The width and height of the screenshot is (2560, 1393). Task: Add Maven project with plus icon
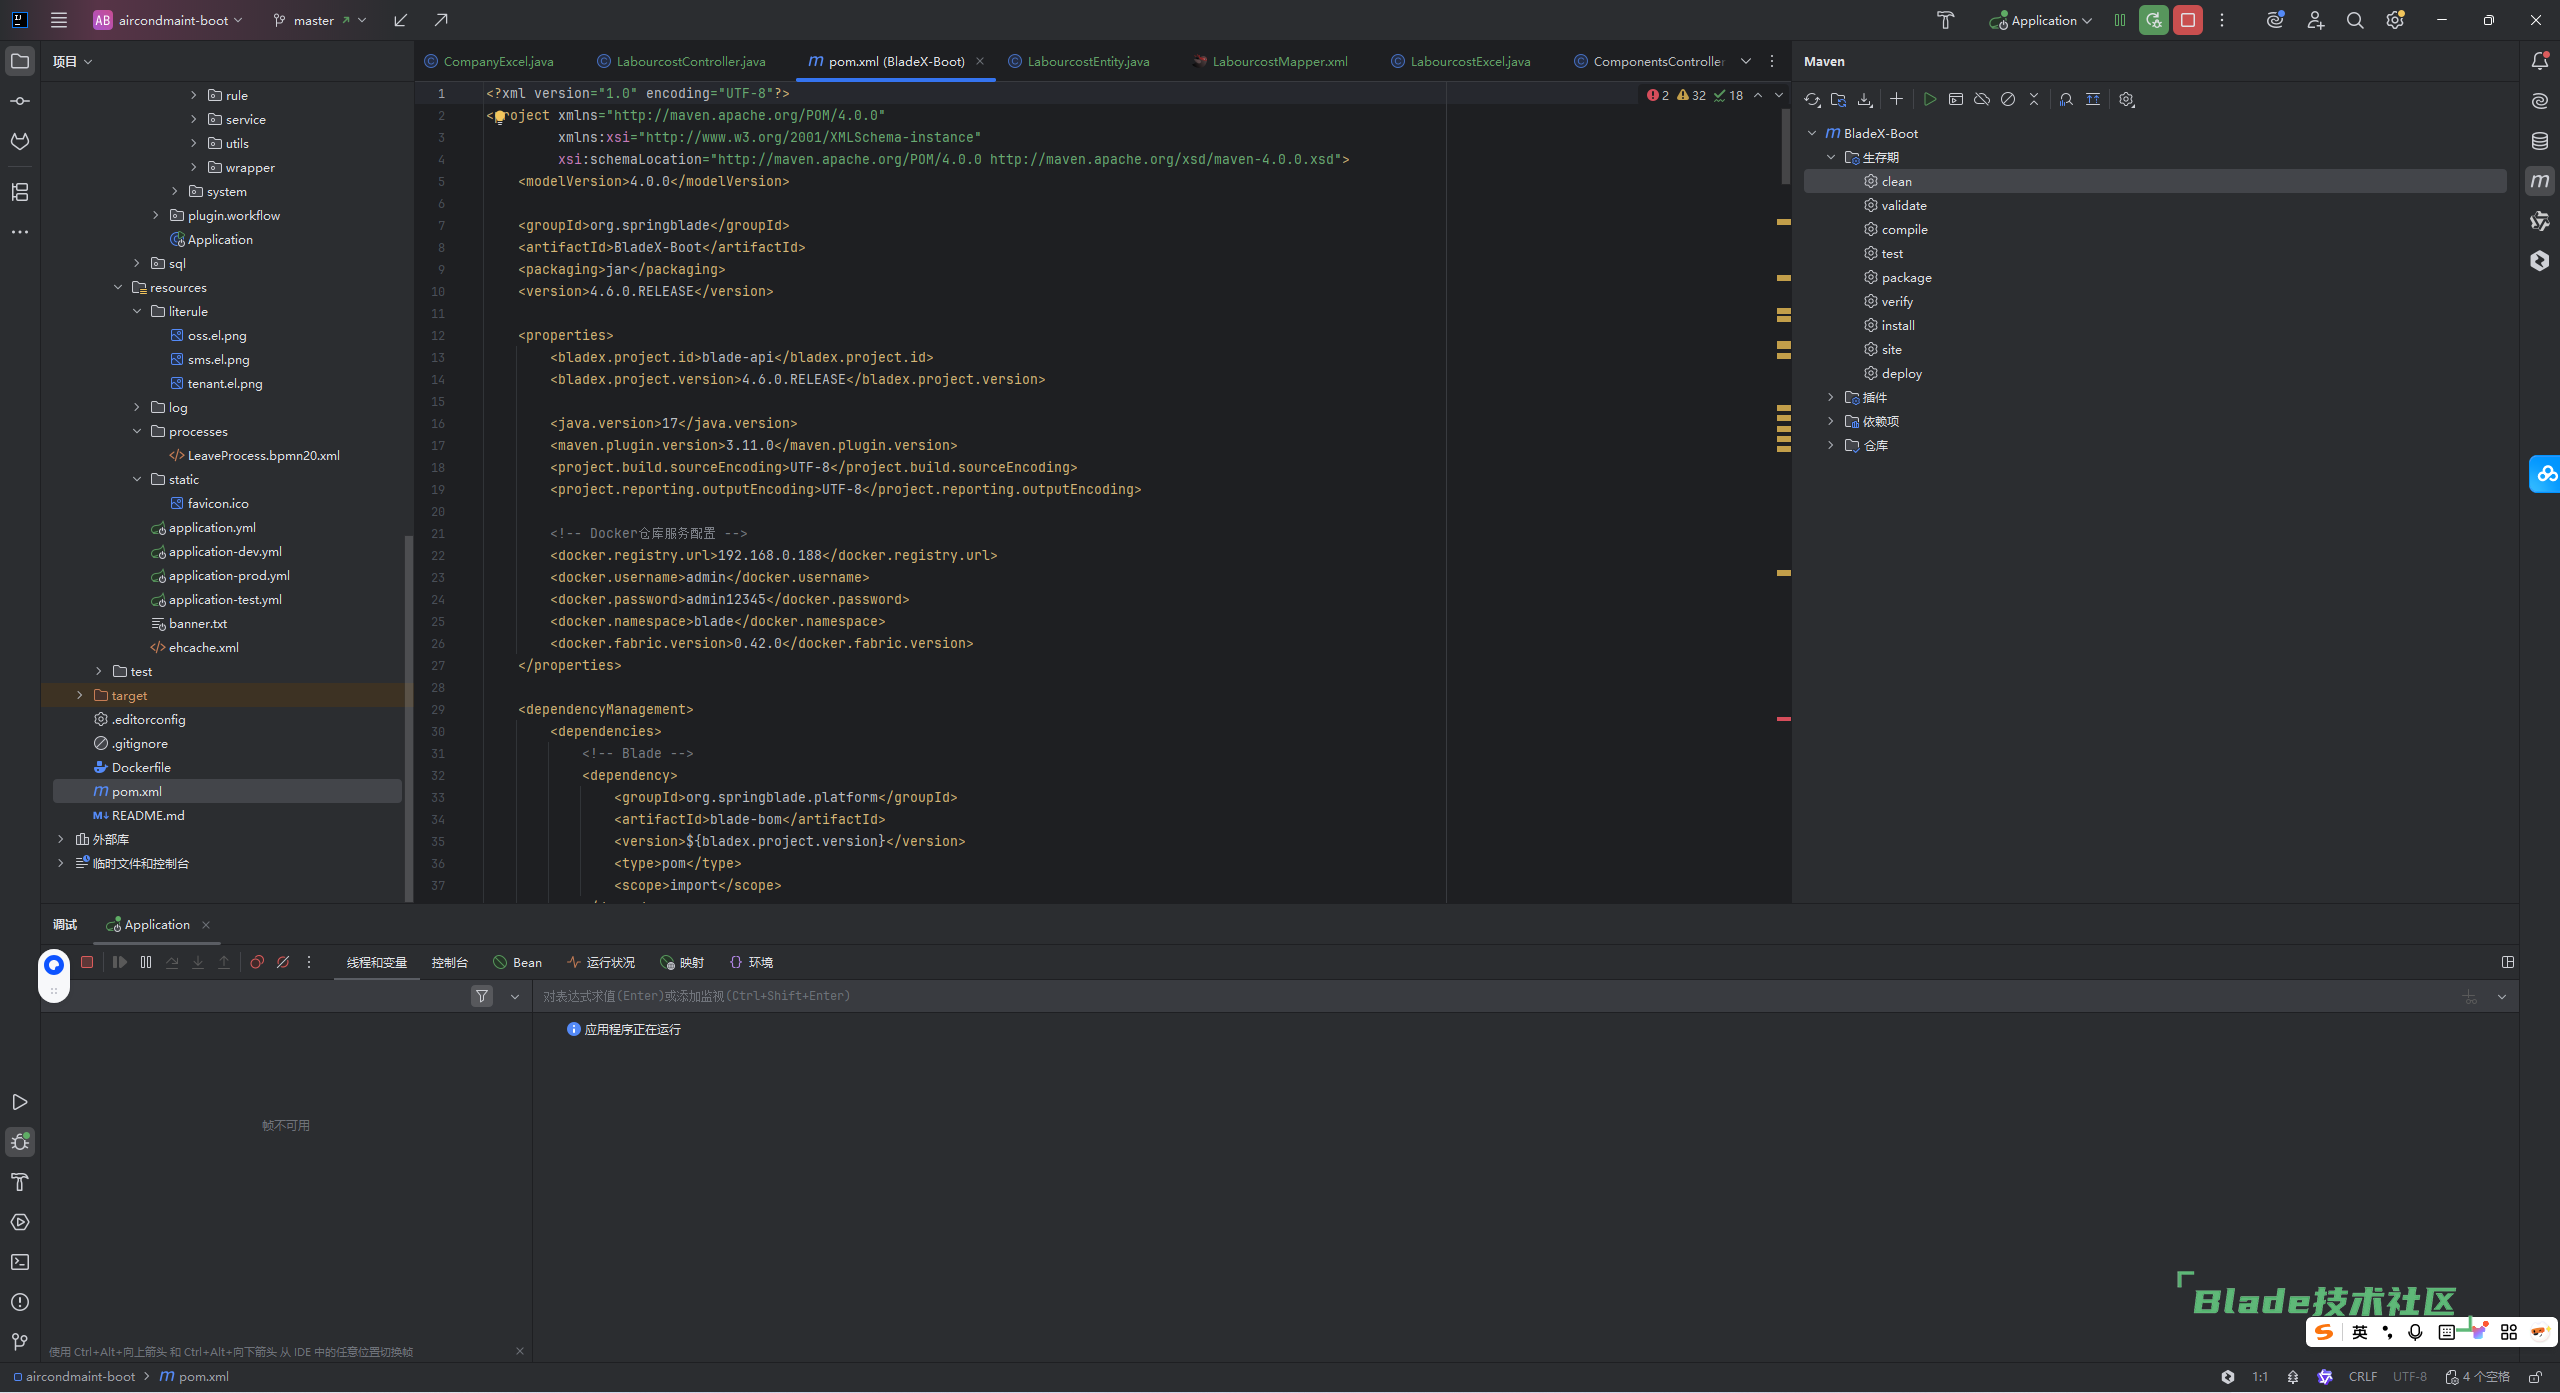(x=1896, y=99)
